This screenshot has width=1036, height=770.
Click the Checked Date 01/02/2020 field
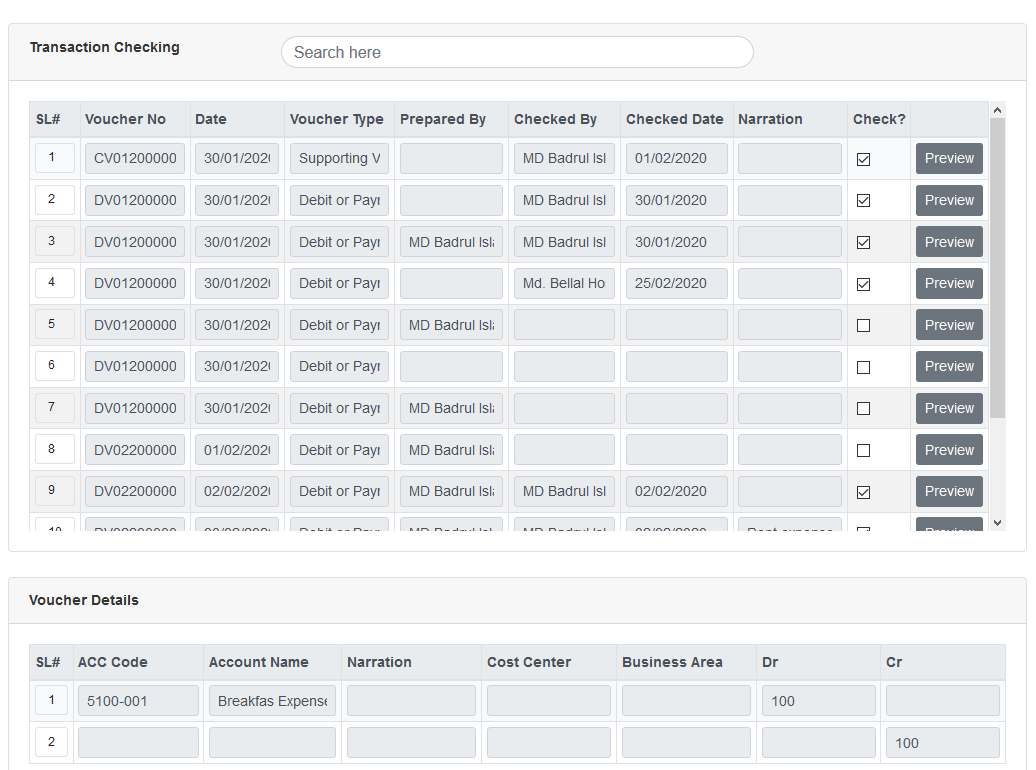coord(675,158)
